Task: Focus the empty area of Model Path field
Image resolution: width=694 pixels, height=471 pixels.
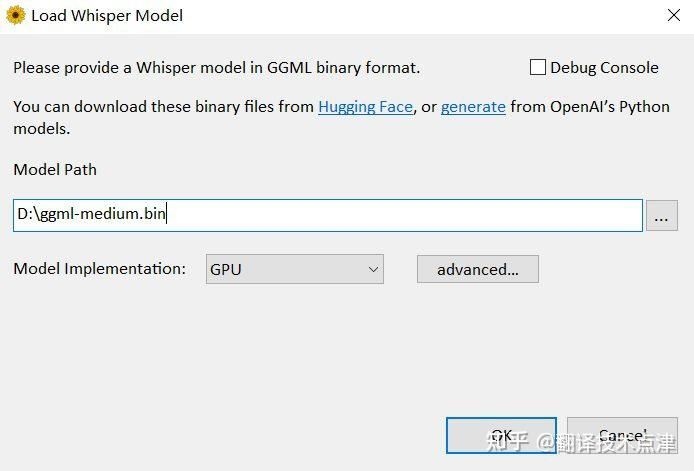Action: click(x=403, y=215)
